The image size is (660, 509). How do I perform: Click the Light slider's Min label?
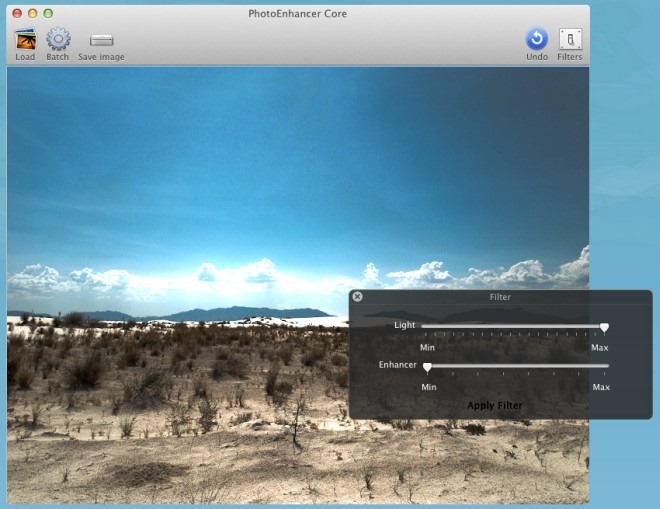(x=427, y=347)
